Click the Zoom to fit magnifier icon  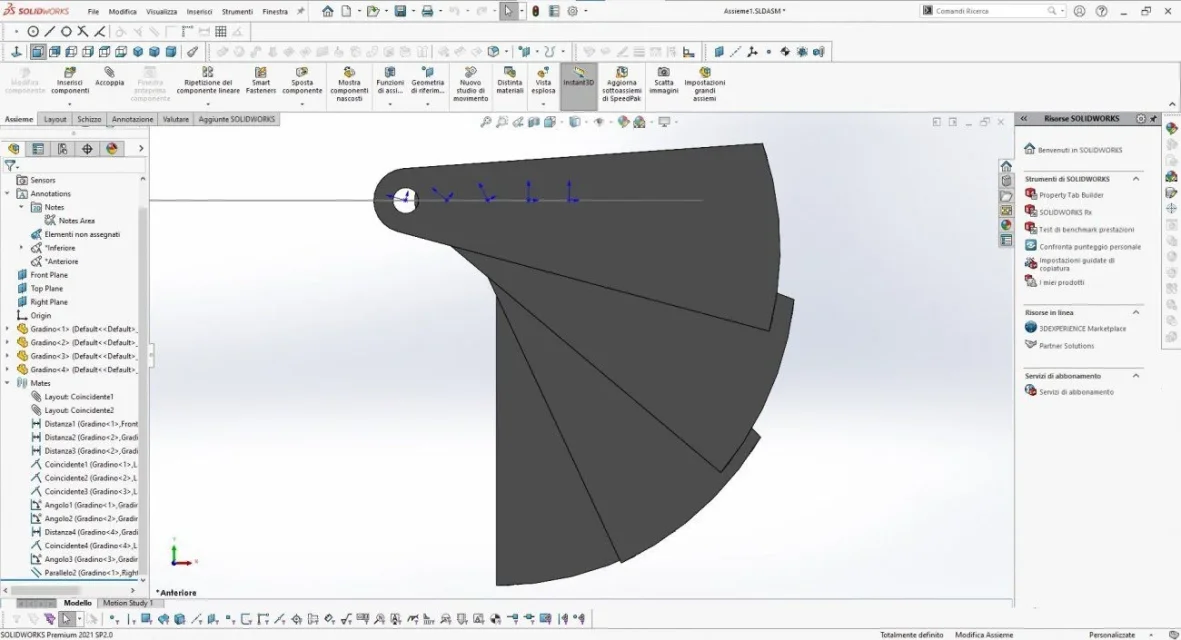(x=486, y=122)
